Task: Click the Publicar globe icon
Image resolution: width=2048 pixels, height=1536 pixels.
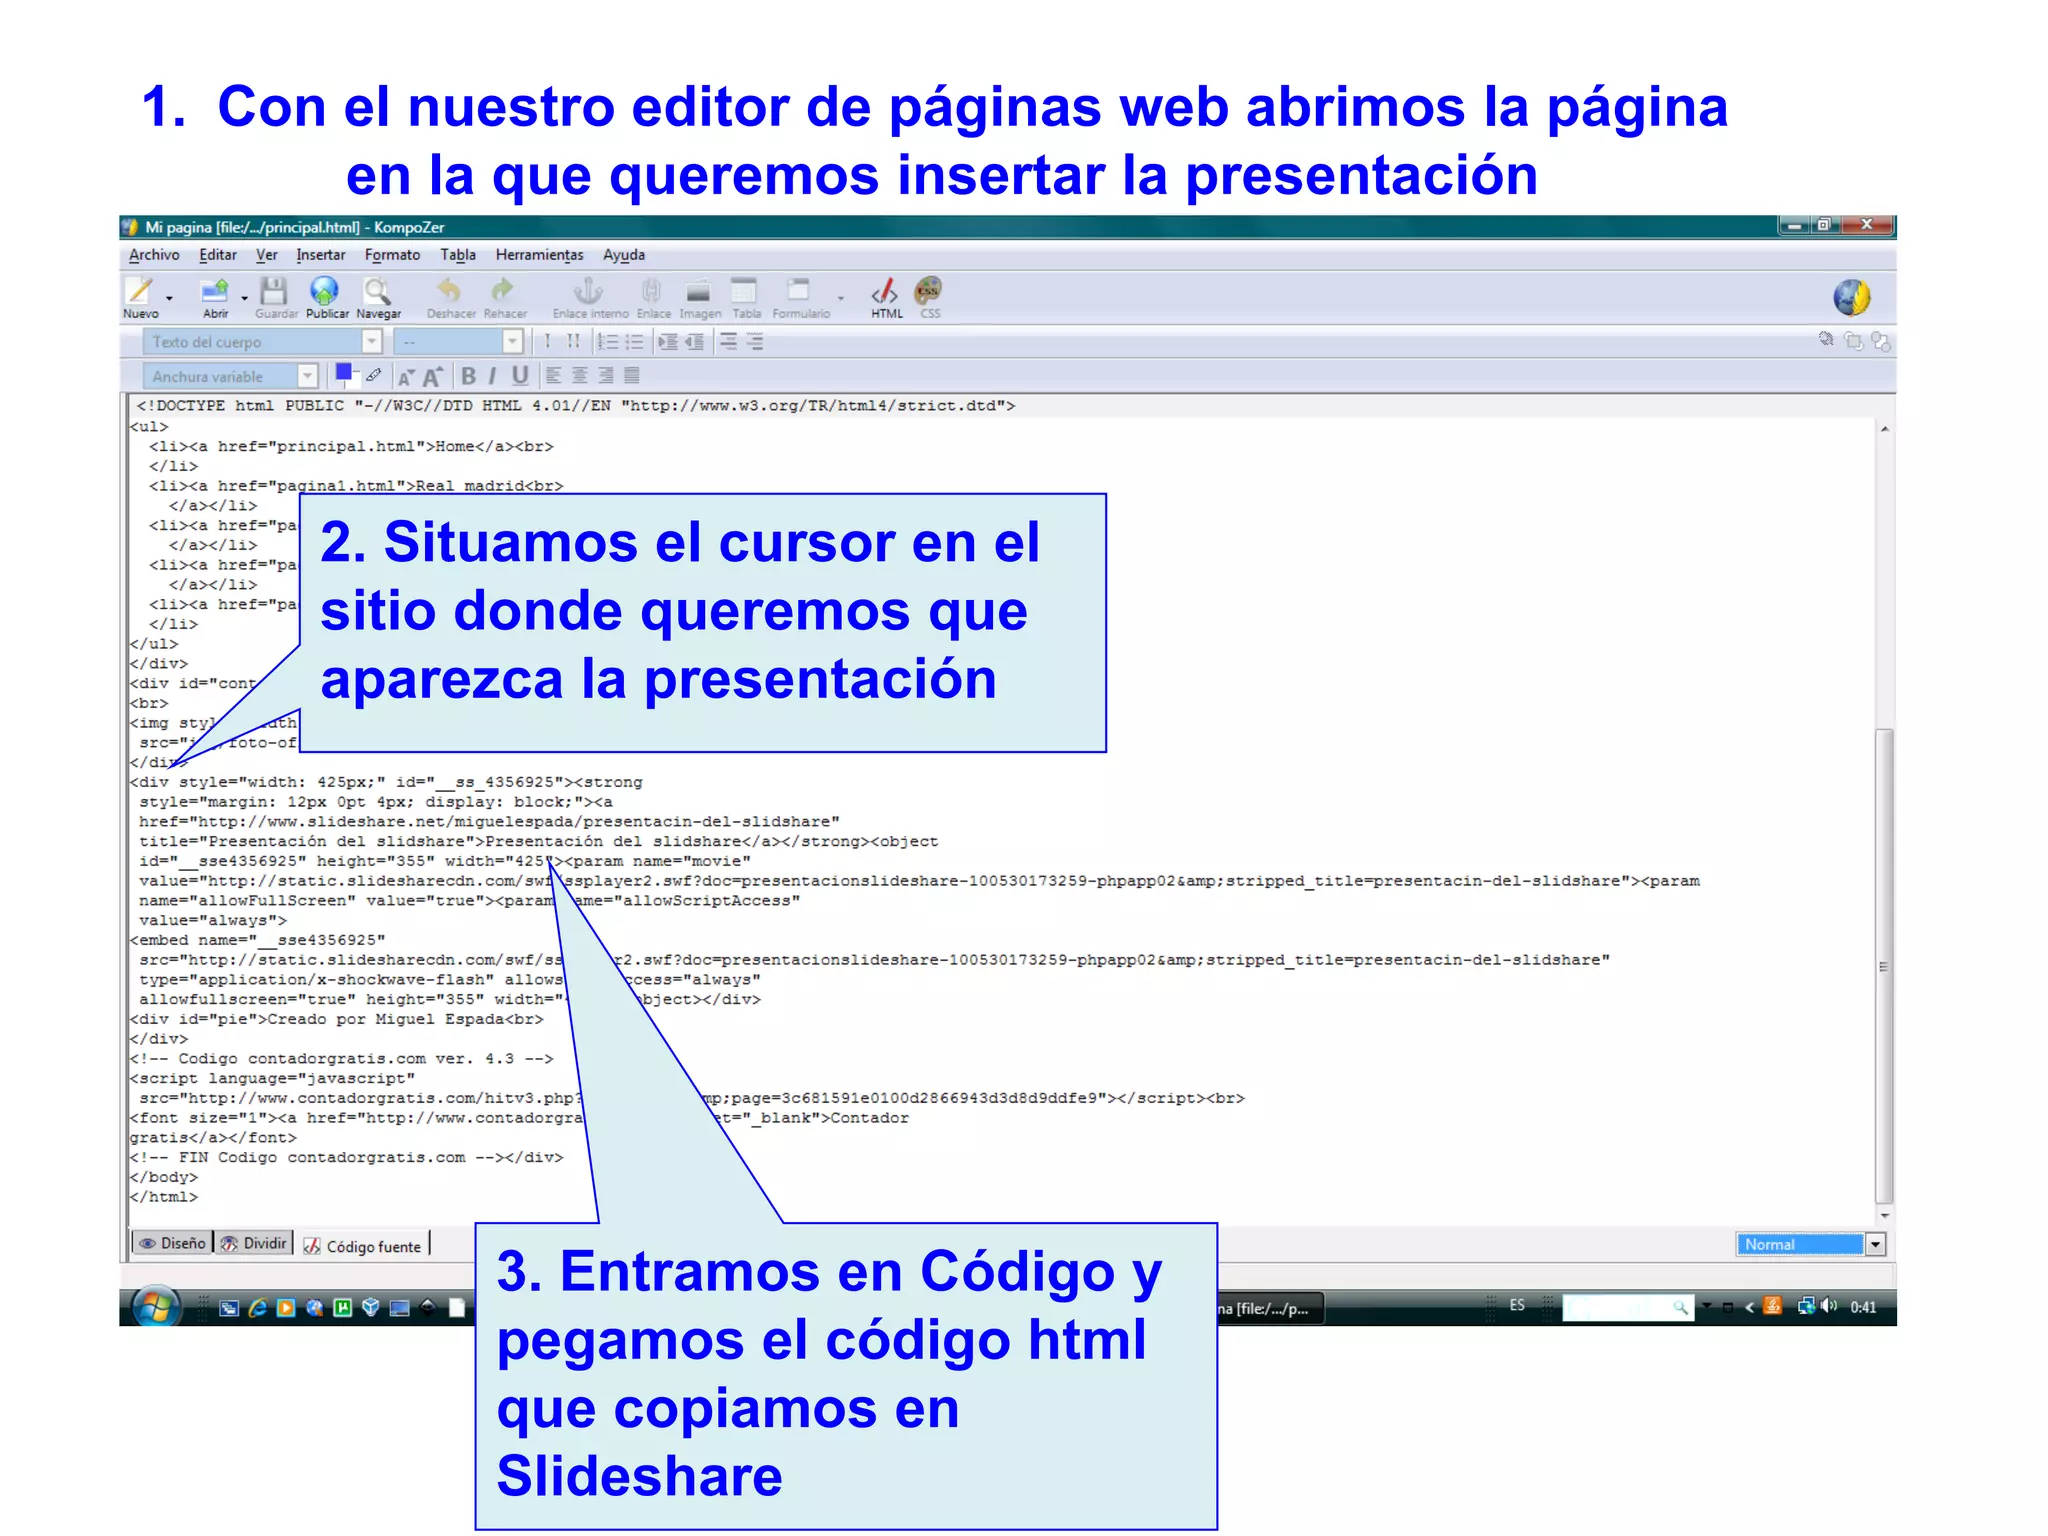Action: click(x=325, y=291)
